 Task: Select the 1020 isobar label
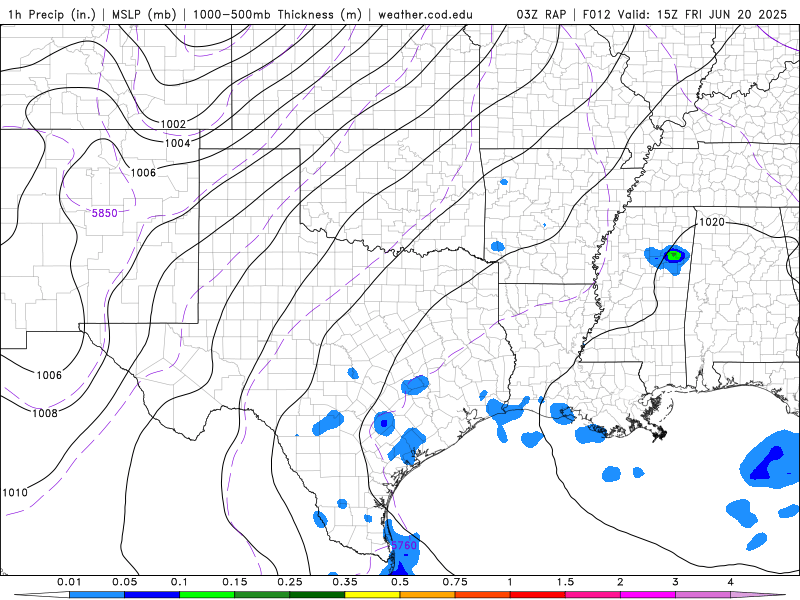712,222
